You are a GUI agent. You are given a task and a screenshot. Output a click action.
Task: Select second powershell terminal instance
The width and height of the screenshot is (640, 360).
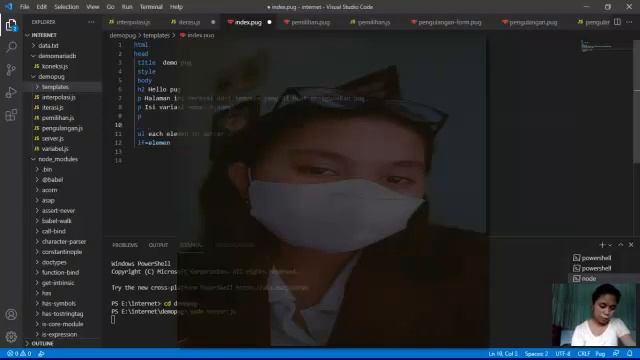click(592, 268)
